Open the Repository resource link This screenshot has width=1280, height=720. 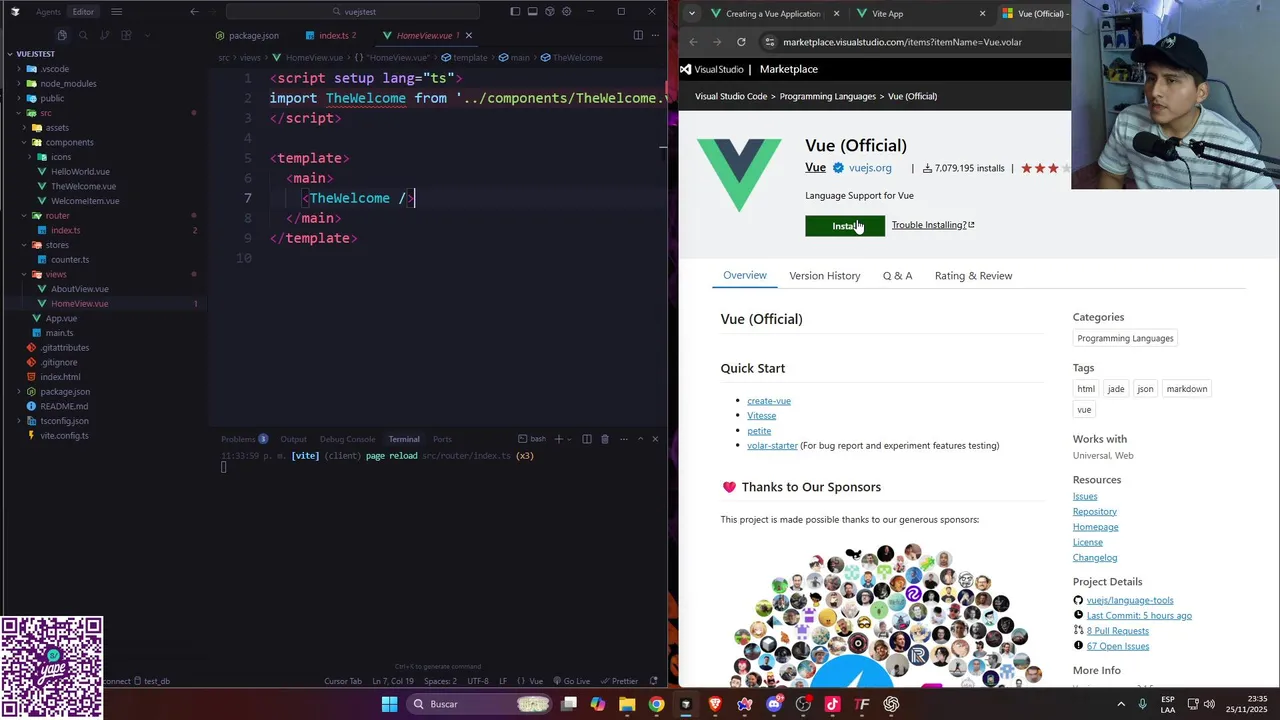coord(1095,512)
